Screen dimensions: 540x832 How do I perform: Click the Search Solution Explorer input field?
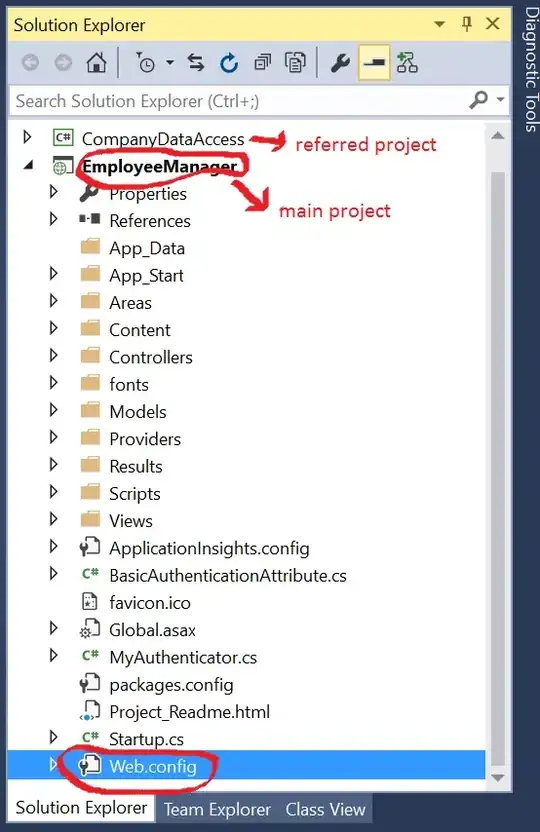tap(239, 101)
